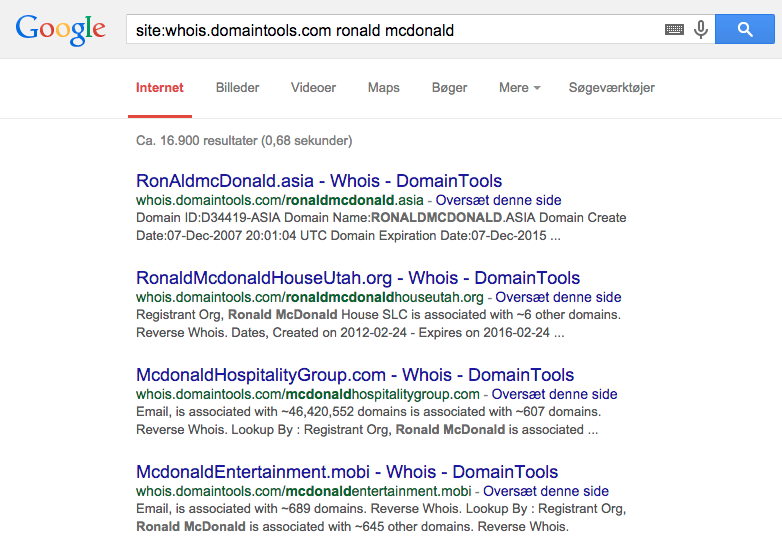The image size is (782, 555).
Task: Click the blue search magnifier button
Action: [x=745, y=29]
